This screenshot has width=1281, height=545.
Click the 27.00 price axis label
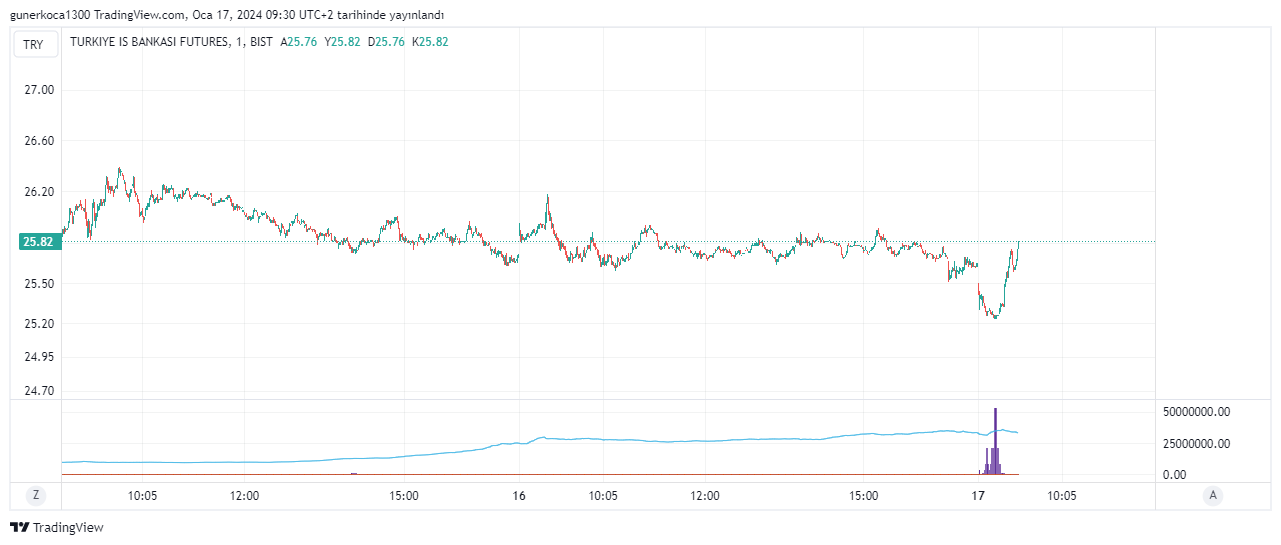click(39, 90)
